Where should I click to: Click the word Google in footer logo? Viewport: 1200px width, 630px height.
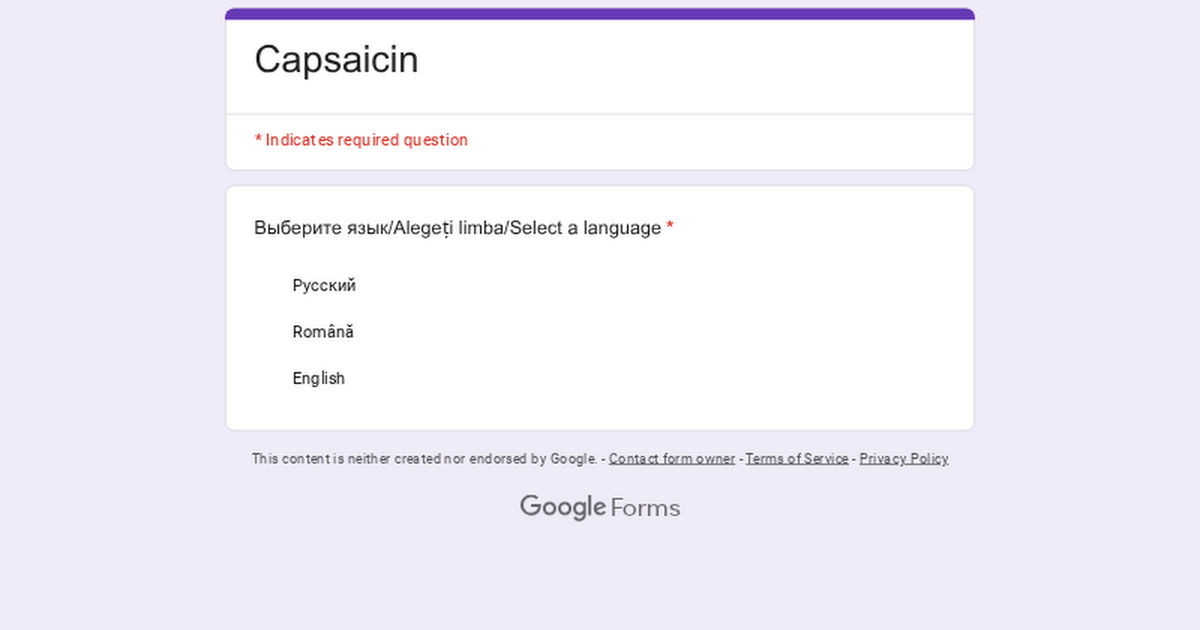point(562,508)
